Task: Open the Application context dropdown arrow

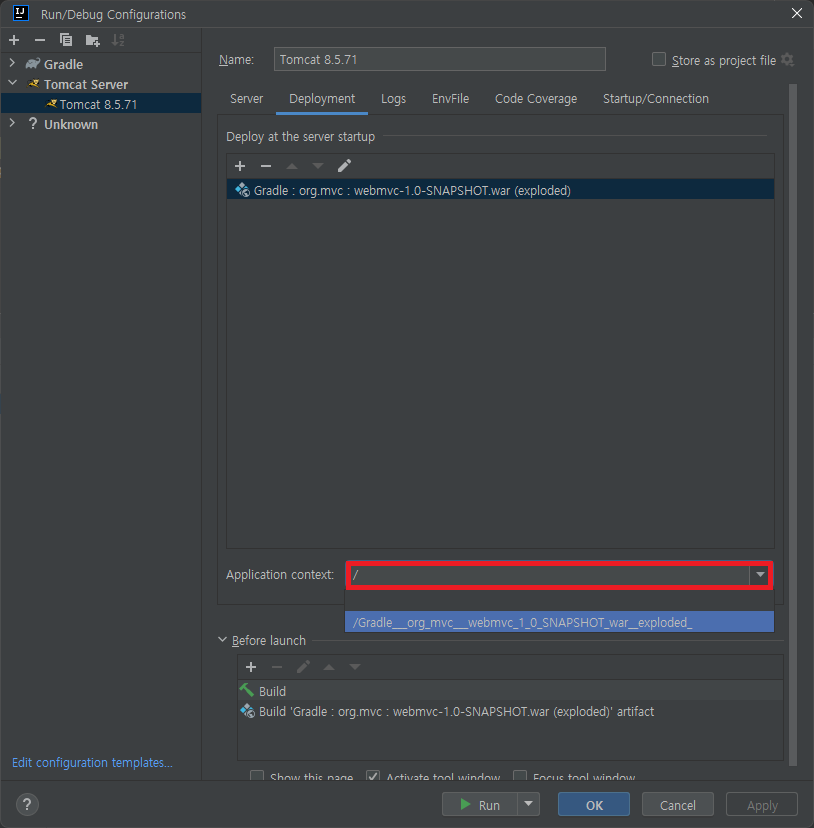Action: coord(760,575)
